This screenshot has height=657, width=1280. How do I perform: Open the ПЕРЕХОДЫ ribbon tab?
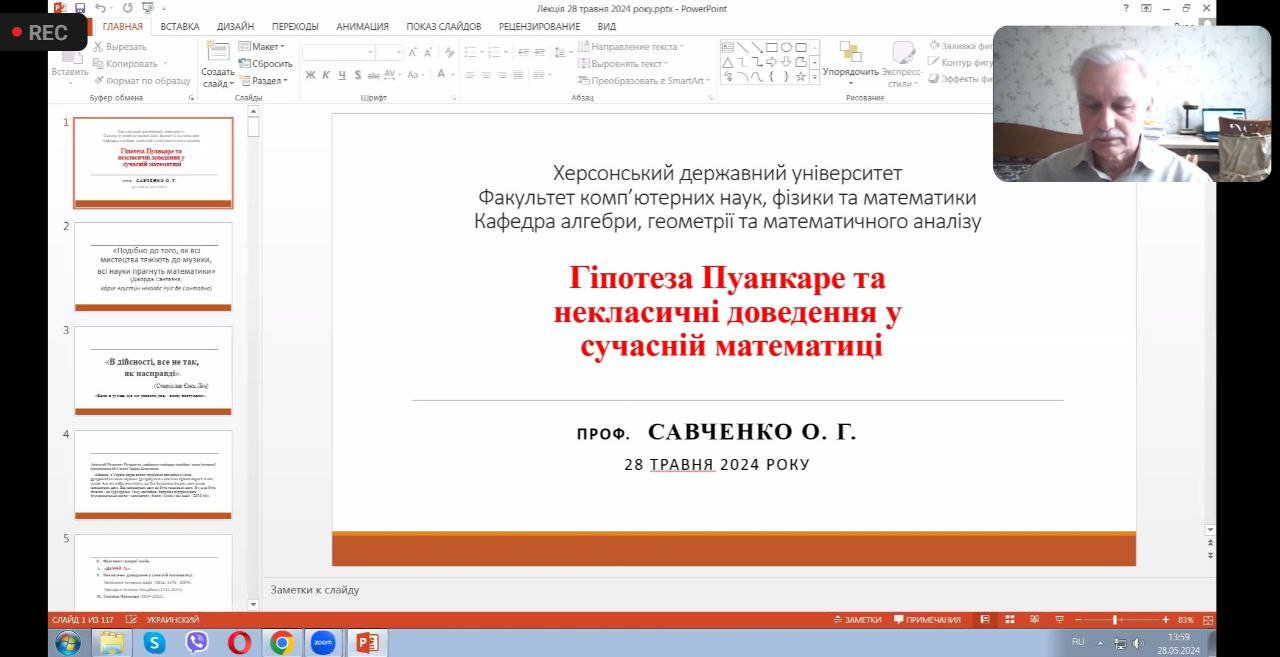(x=295, y=26)
